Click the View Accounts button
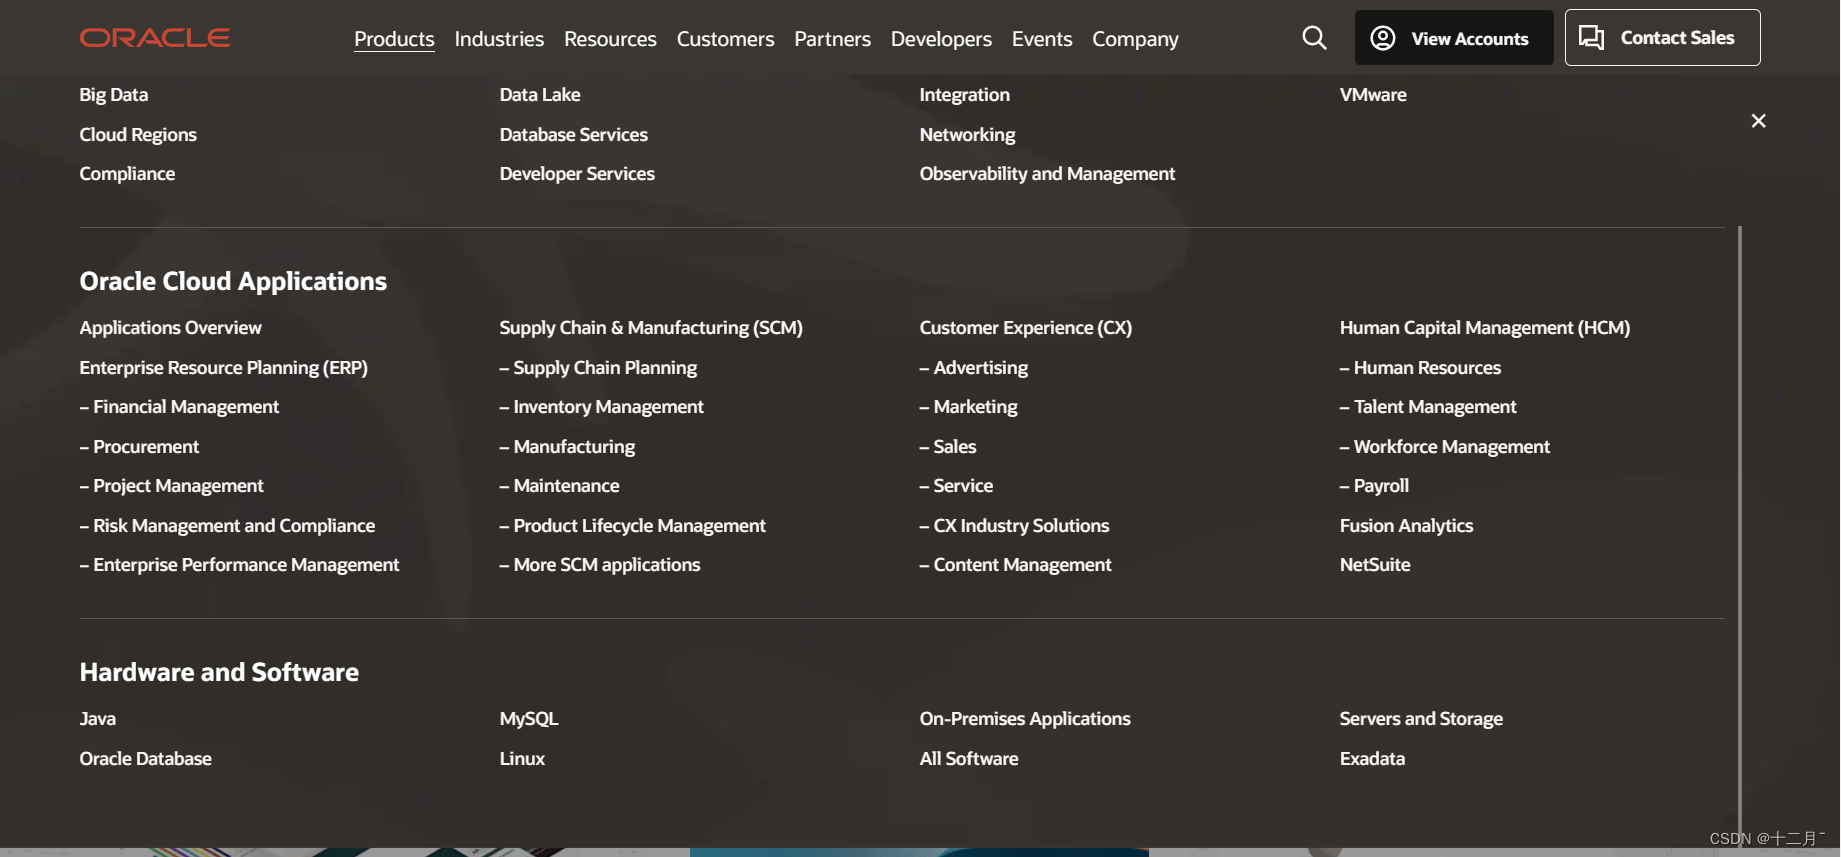Image resolution: width=1841 pixels, height=857 pixels. pos(1454,38)
